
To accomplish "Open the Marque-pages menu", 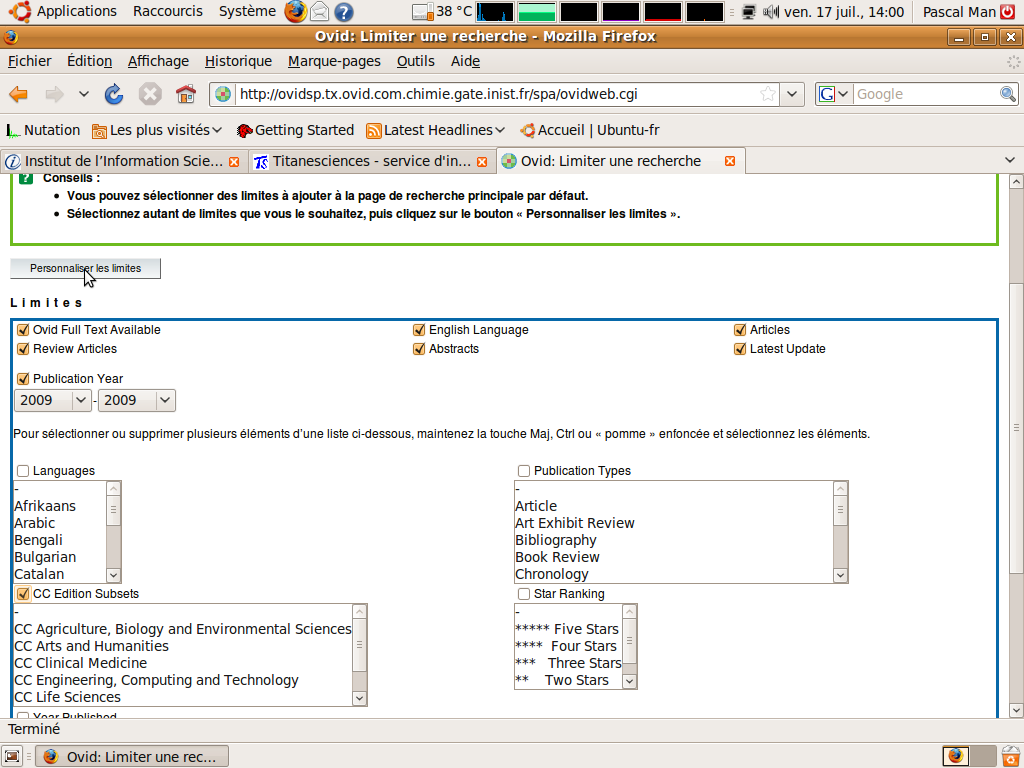I will click(334, 61).
